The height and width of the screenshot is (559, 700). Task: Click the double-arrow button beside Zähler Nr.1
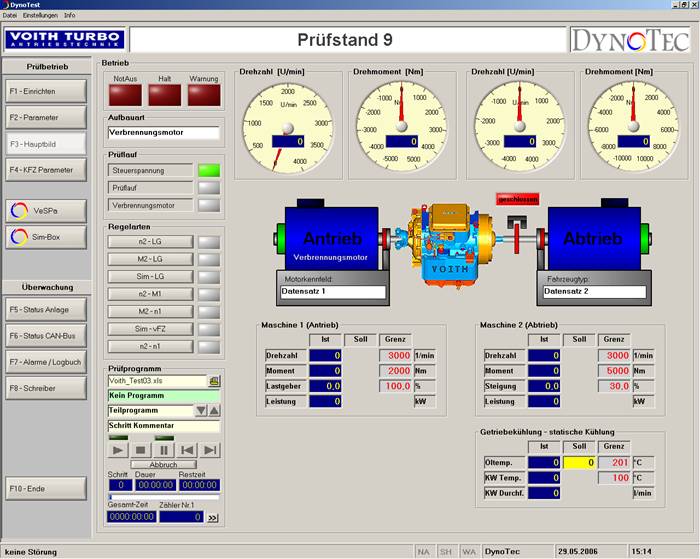pyautogui.click(x=212, y=517)
